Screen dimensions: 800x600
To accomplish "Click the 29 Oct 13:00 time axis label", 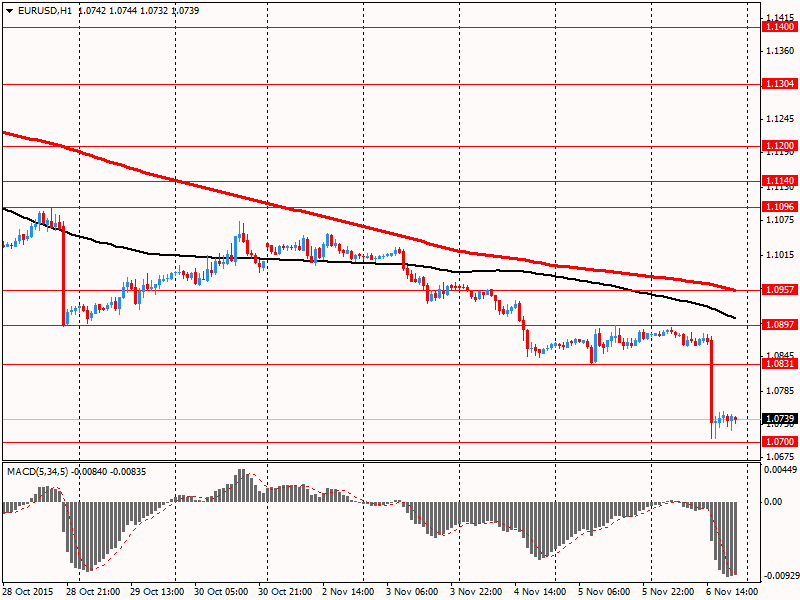I will click(x=157, y=592).
